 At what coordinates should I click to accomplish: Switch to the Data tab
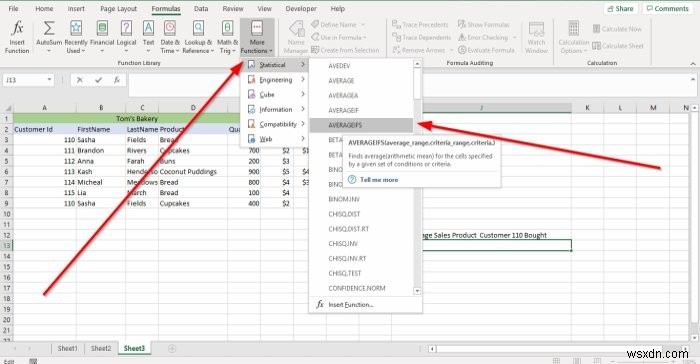pos(201,8)
